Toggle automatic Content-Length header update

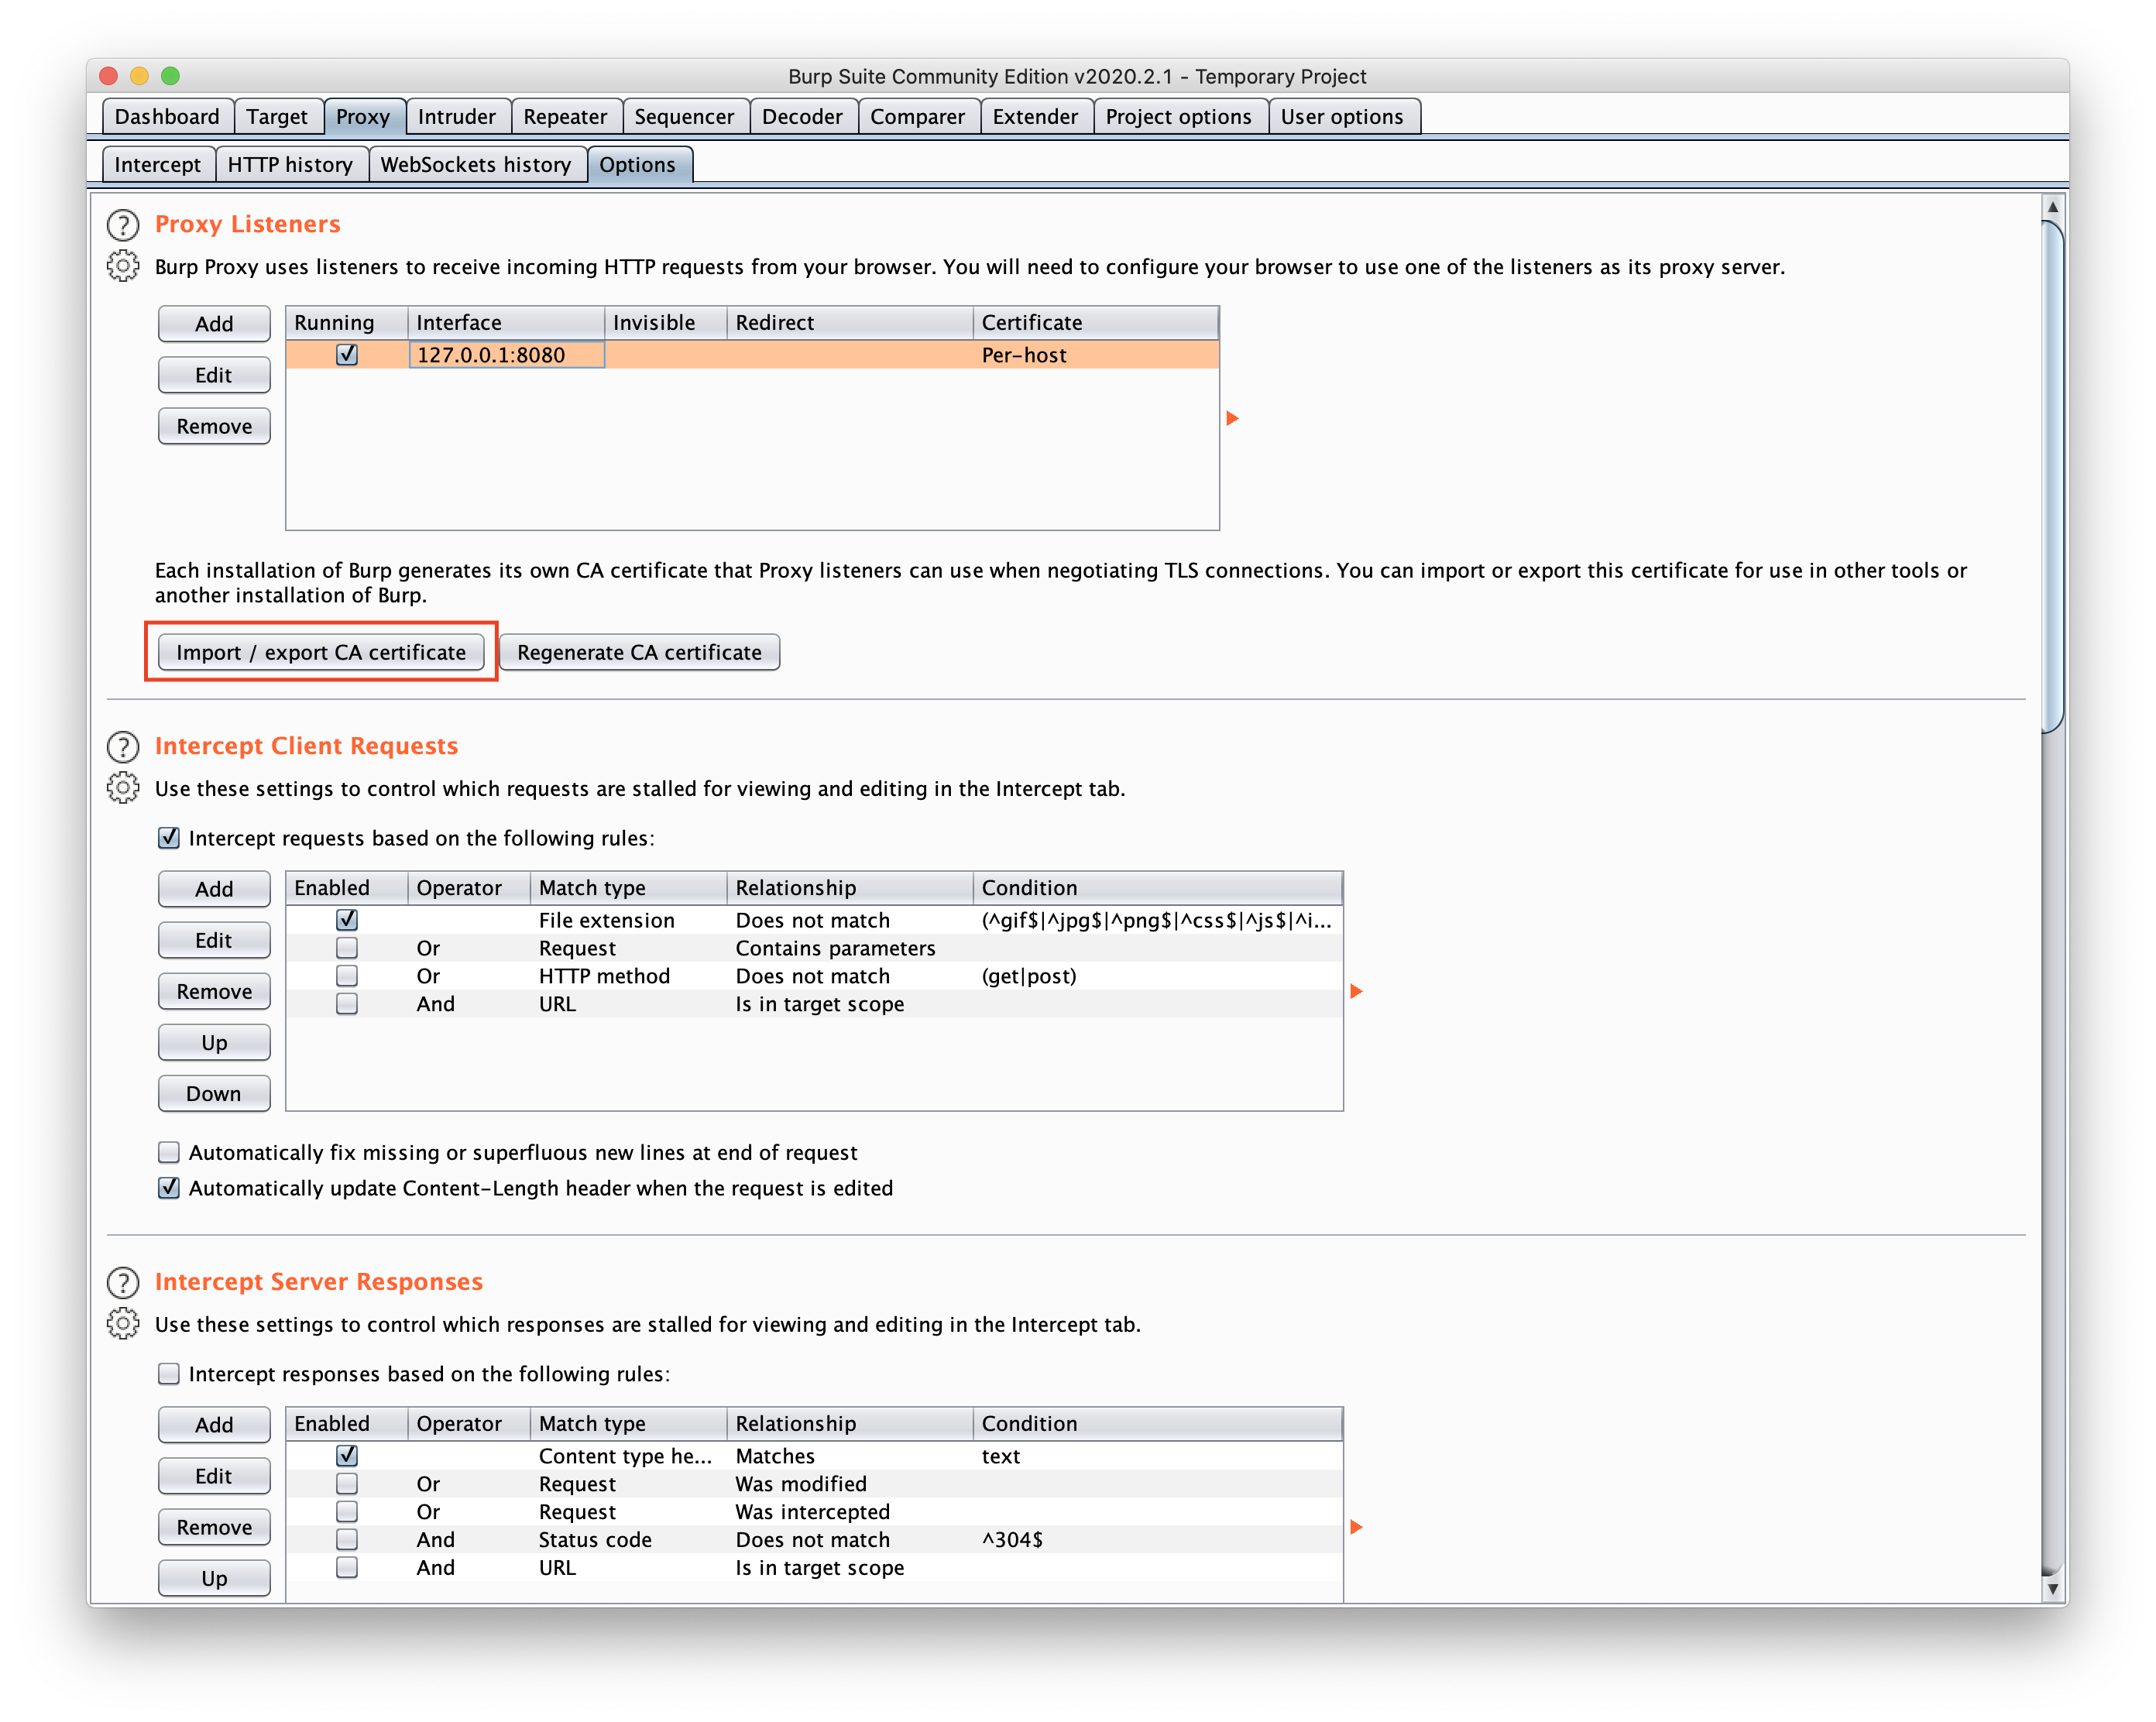(169, 1188)
